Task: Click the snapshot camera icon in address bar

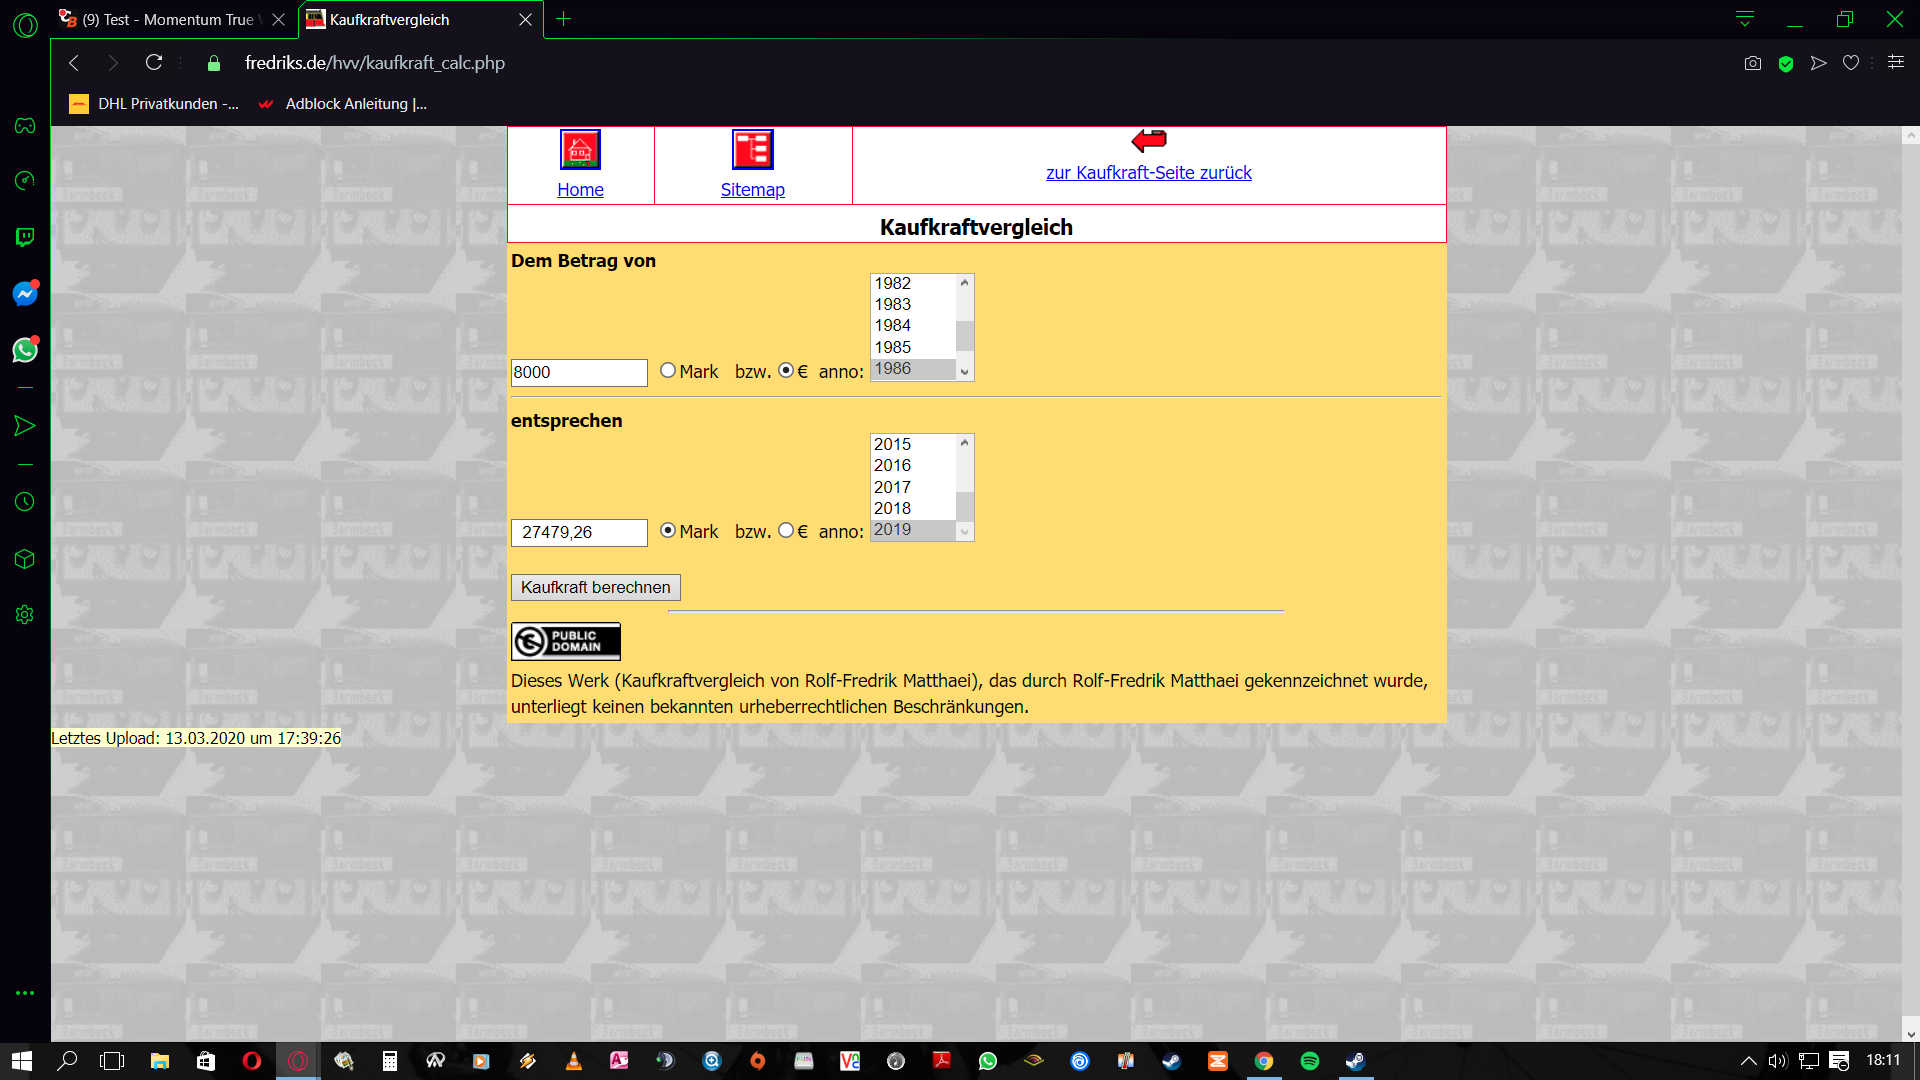Action: [1752, 63]
